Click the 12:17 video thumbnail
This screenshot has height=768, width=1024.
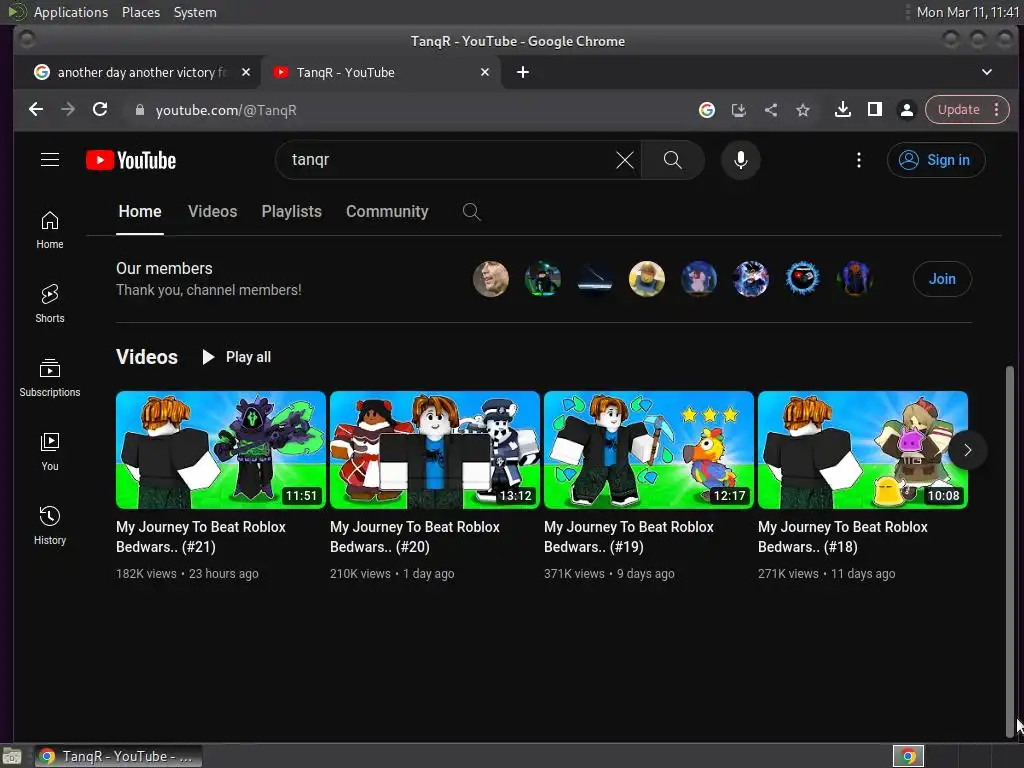point(648,450)
